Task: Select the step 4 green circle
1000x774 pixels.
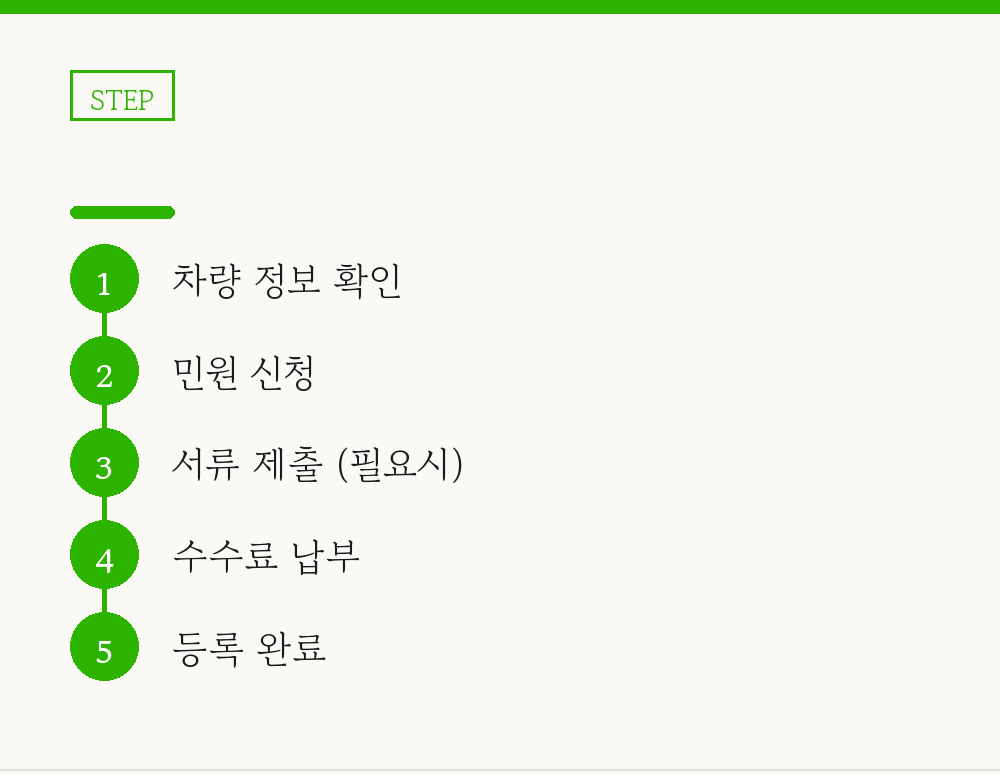Action: 104,555
